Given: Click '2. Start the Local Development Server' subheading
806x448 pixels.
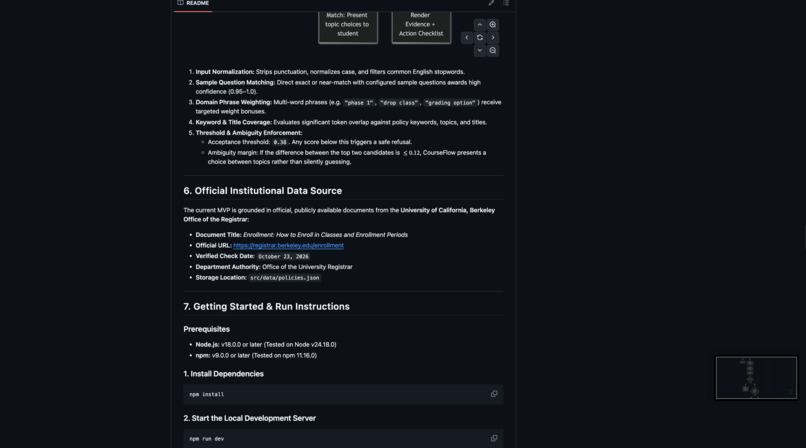Looking at the screenshot, I should pyautogui.click(x=250, y=418).
